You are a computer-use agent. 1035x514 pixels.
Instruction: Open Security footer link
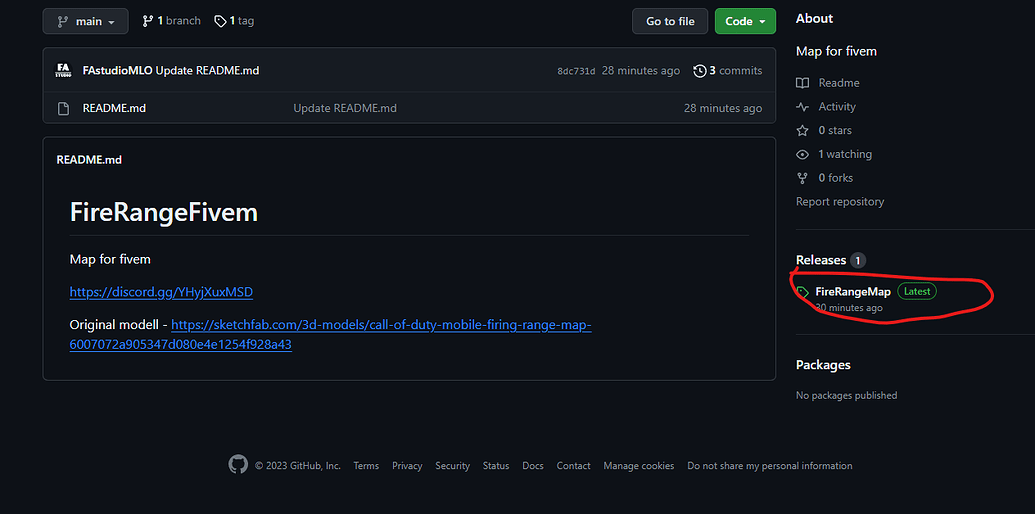click(x=452, y=466)
